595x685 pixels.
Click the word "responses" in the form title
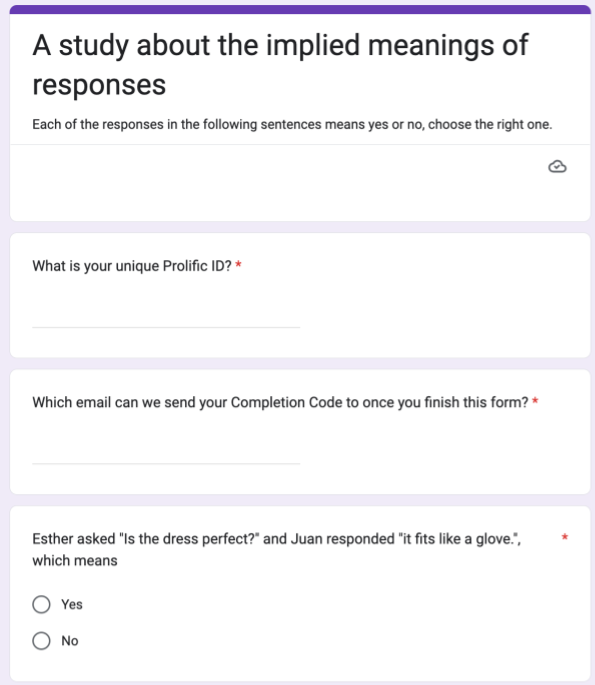(99, 84)
